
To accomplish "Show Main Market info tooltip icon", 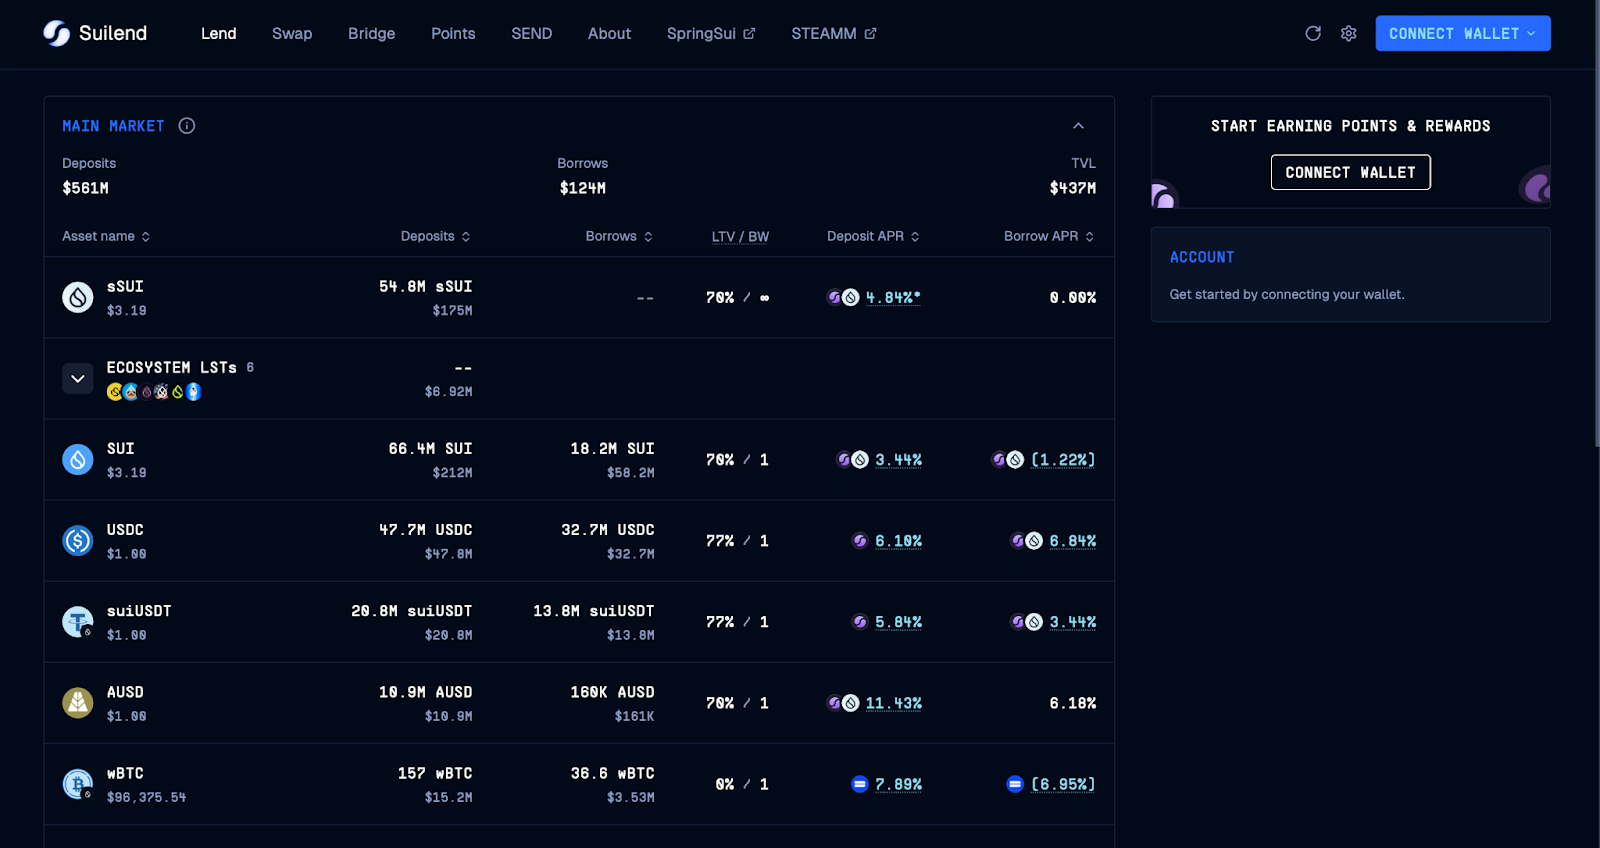I will [187, 126].
